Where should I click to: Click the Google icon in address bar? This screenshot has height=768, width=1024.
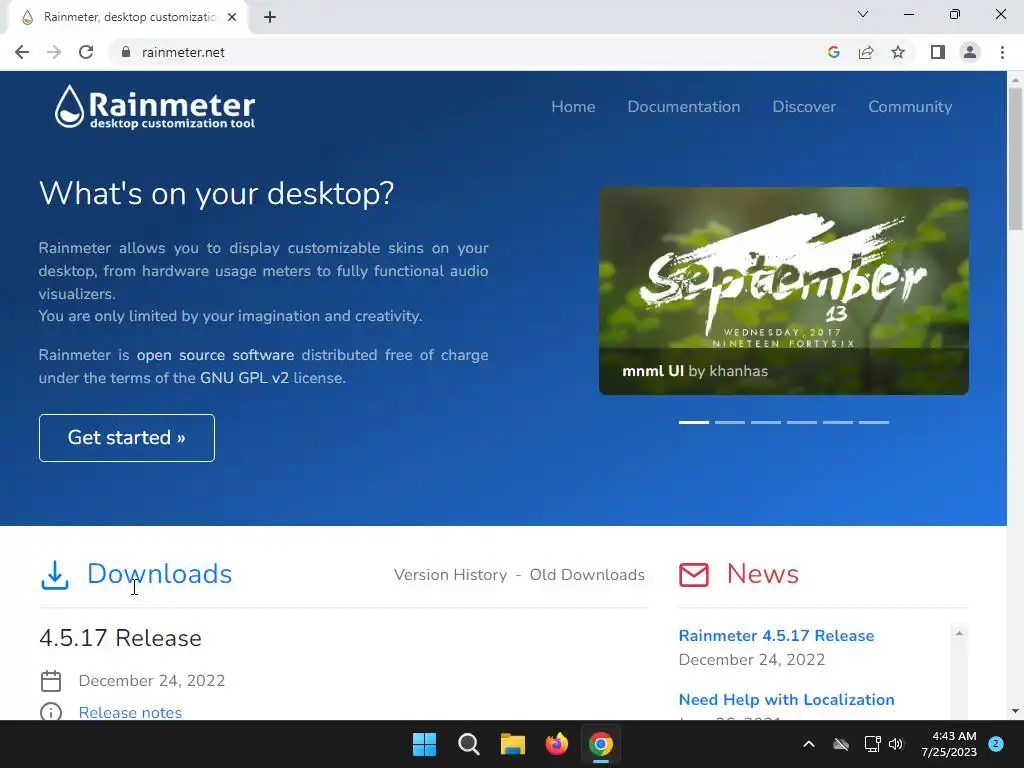coord(833,52)
